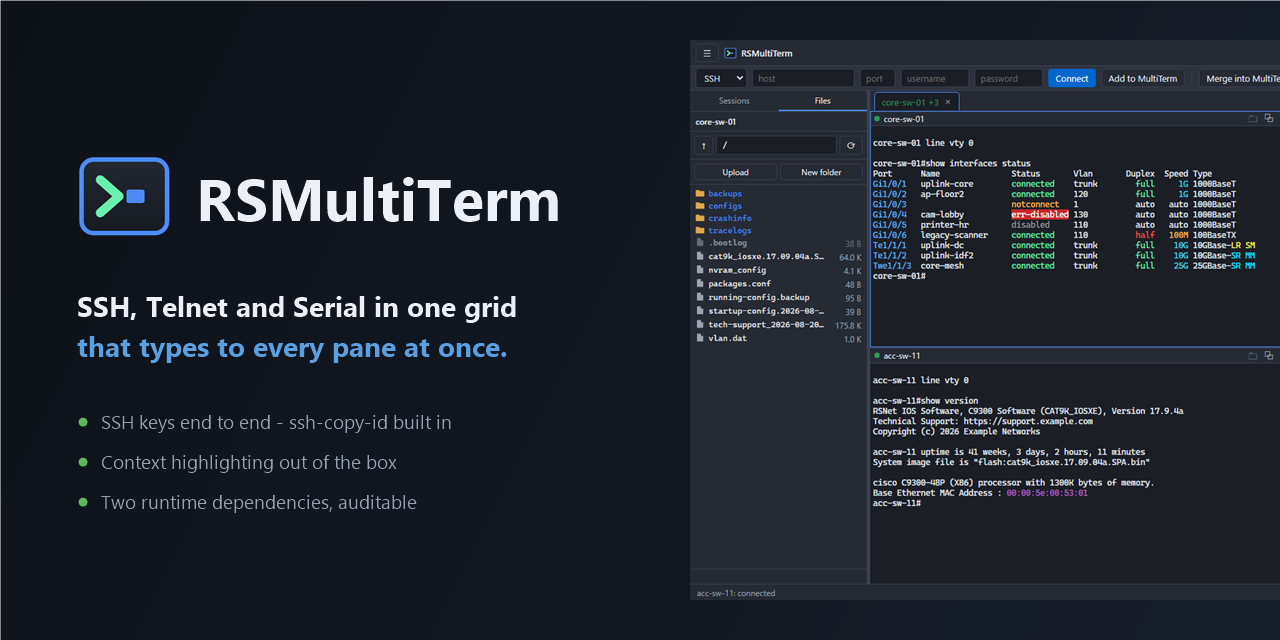Click the green status dot beside core-sw-01 pane title

877,118
